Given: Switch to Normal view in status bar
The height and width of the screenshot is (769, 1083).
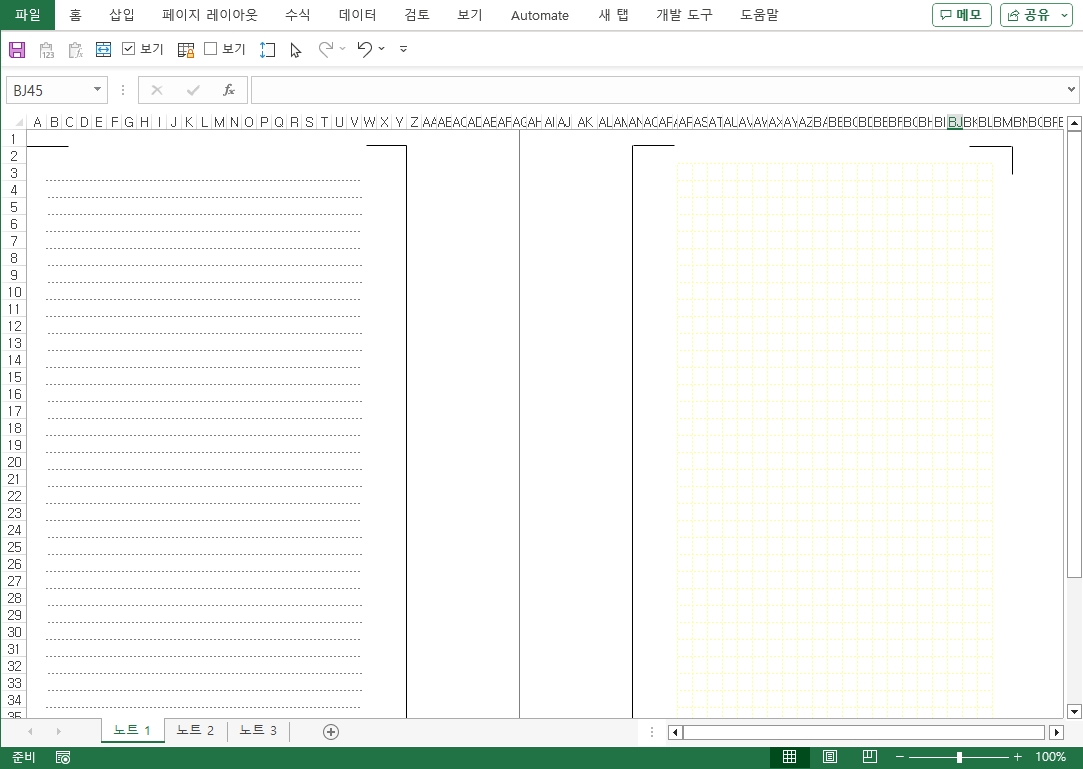Looking at the screenshot, I should click(x=789, y=757).
